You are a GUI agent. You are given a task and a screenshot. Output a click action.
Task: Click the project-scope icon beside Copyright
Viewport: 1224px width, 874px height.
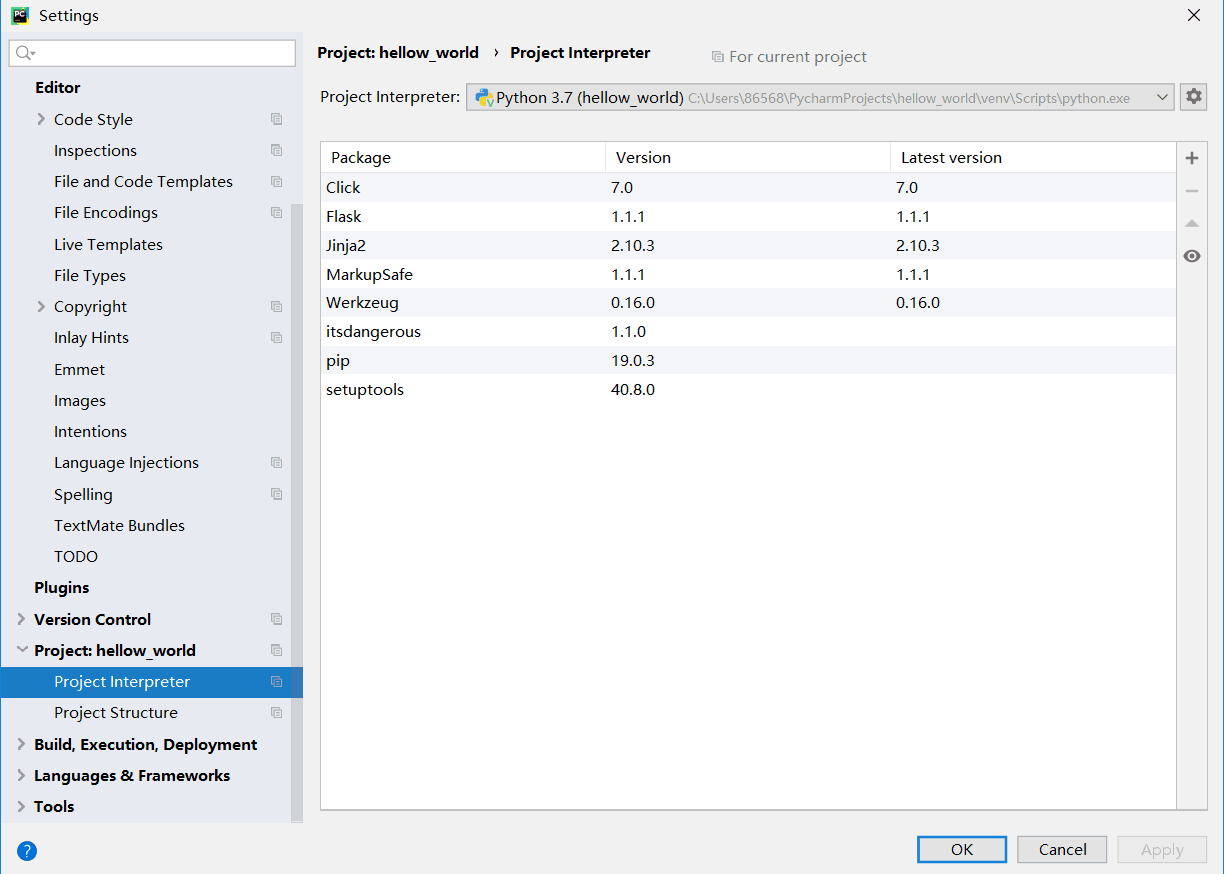[x=277, y=306]
